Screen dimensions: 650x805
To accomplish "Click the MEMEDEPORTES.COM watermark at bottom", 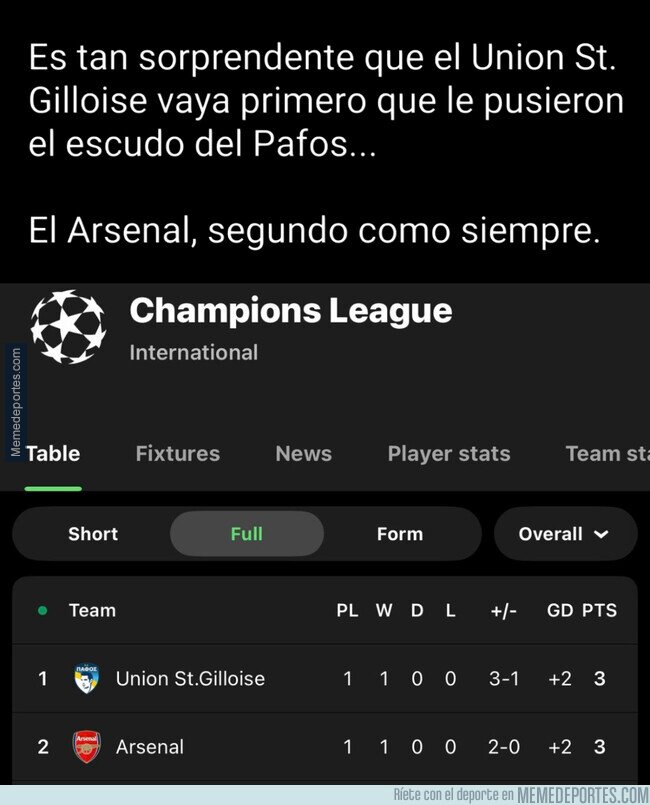I will point(583,795).
